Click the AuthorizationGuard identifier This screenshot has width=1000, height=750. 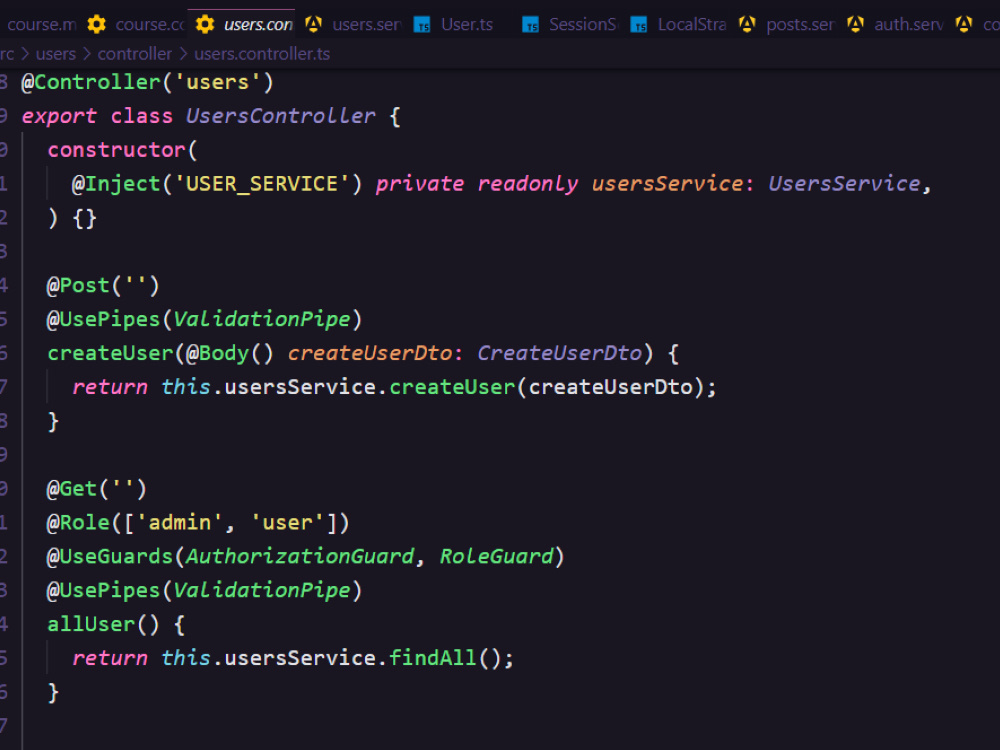tap(300, 556)
